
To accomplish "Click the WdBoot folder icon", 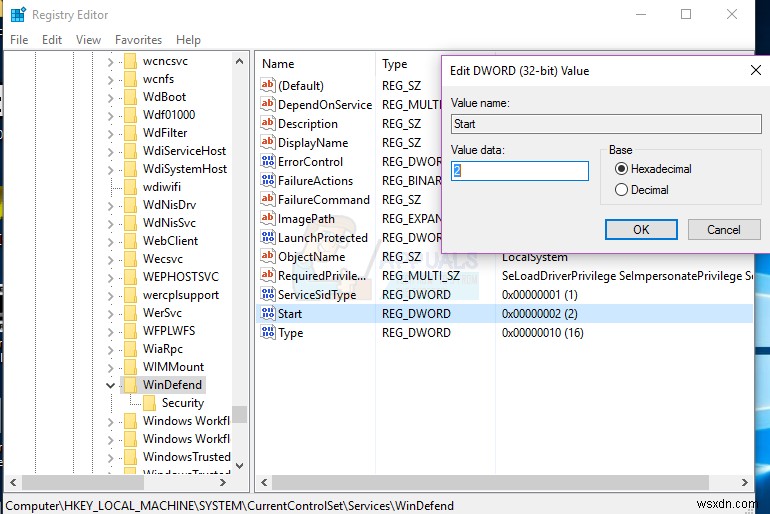I will (x=131, y=97).
